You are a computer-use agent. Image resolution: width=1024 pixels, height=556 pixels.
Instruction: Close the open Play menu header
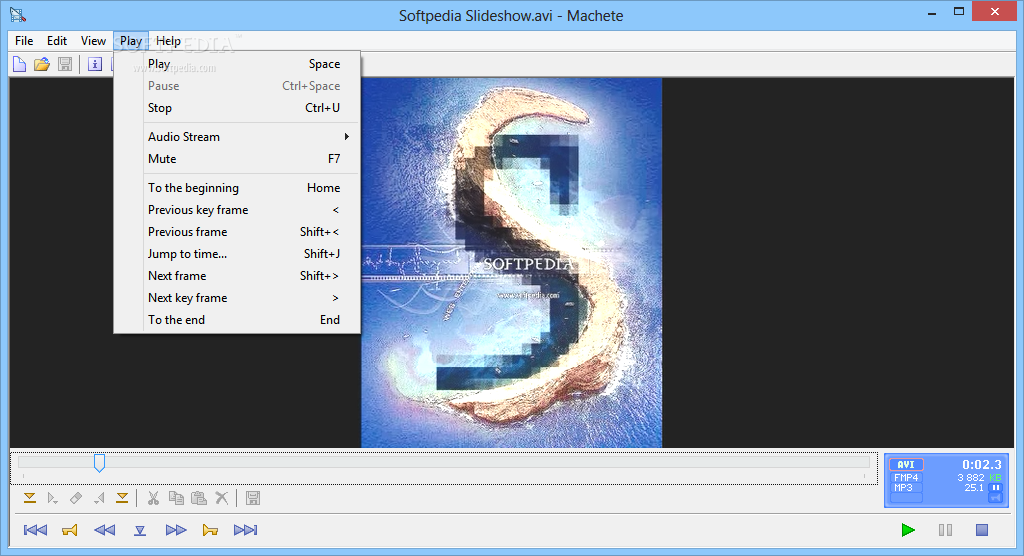[131, 41]
